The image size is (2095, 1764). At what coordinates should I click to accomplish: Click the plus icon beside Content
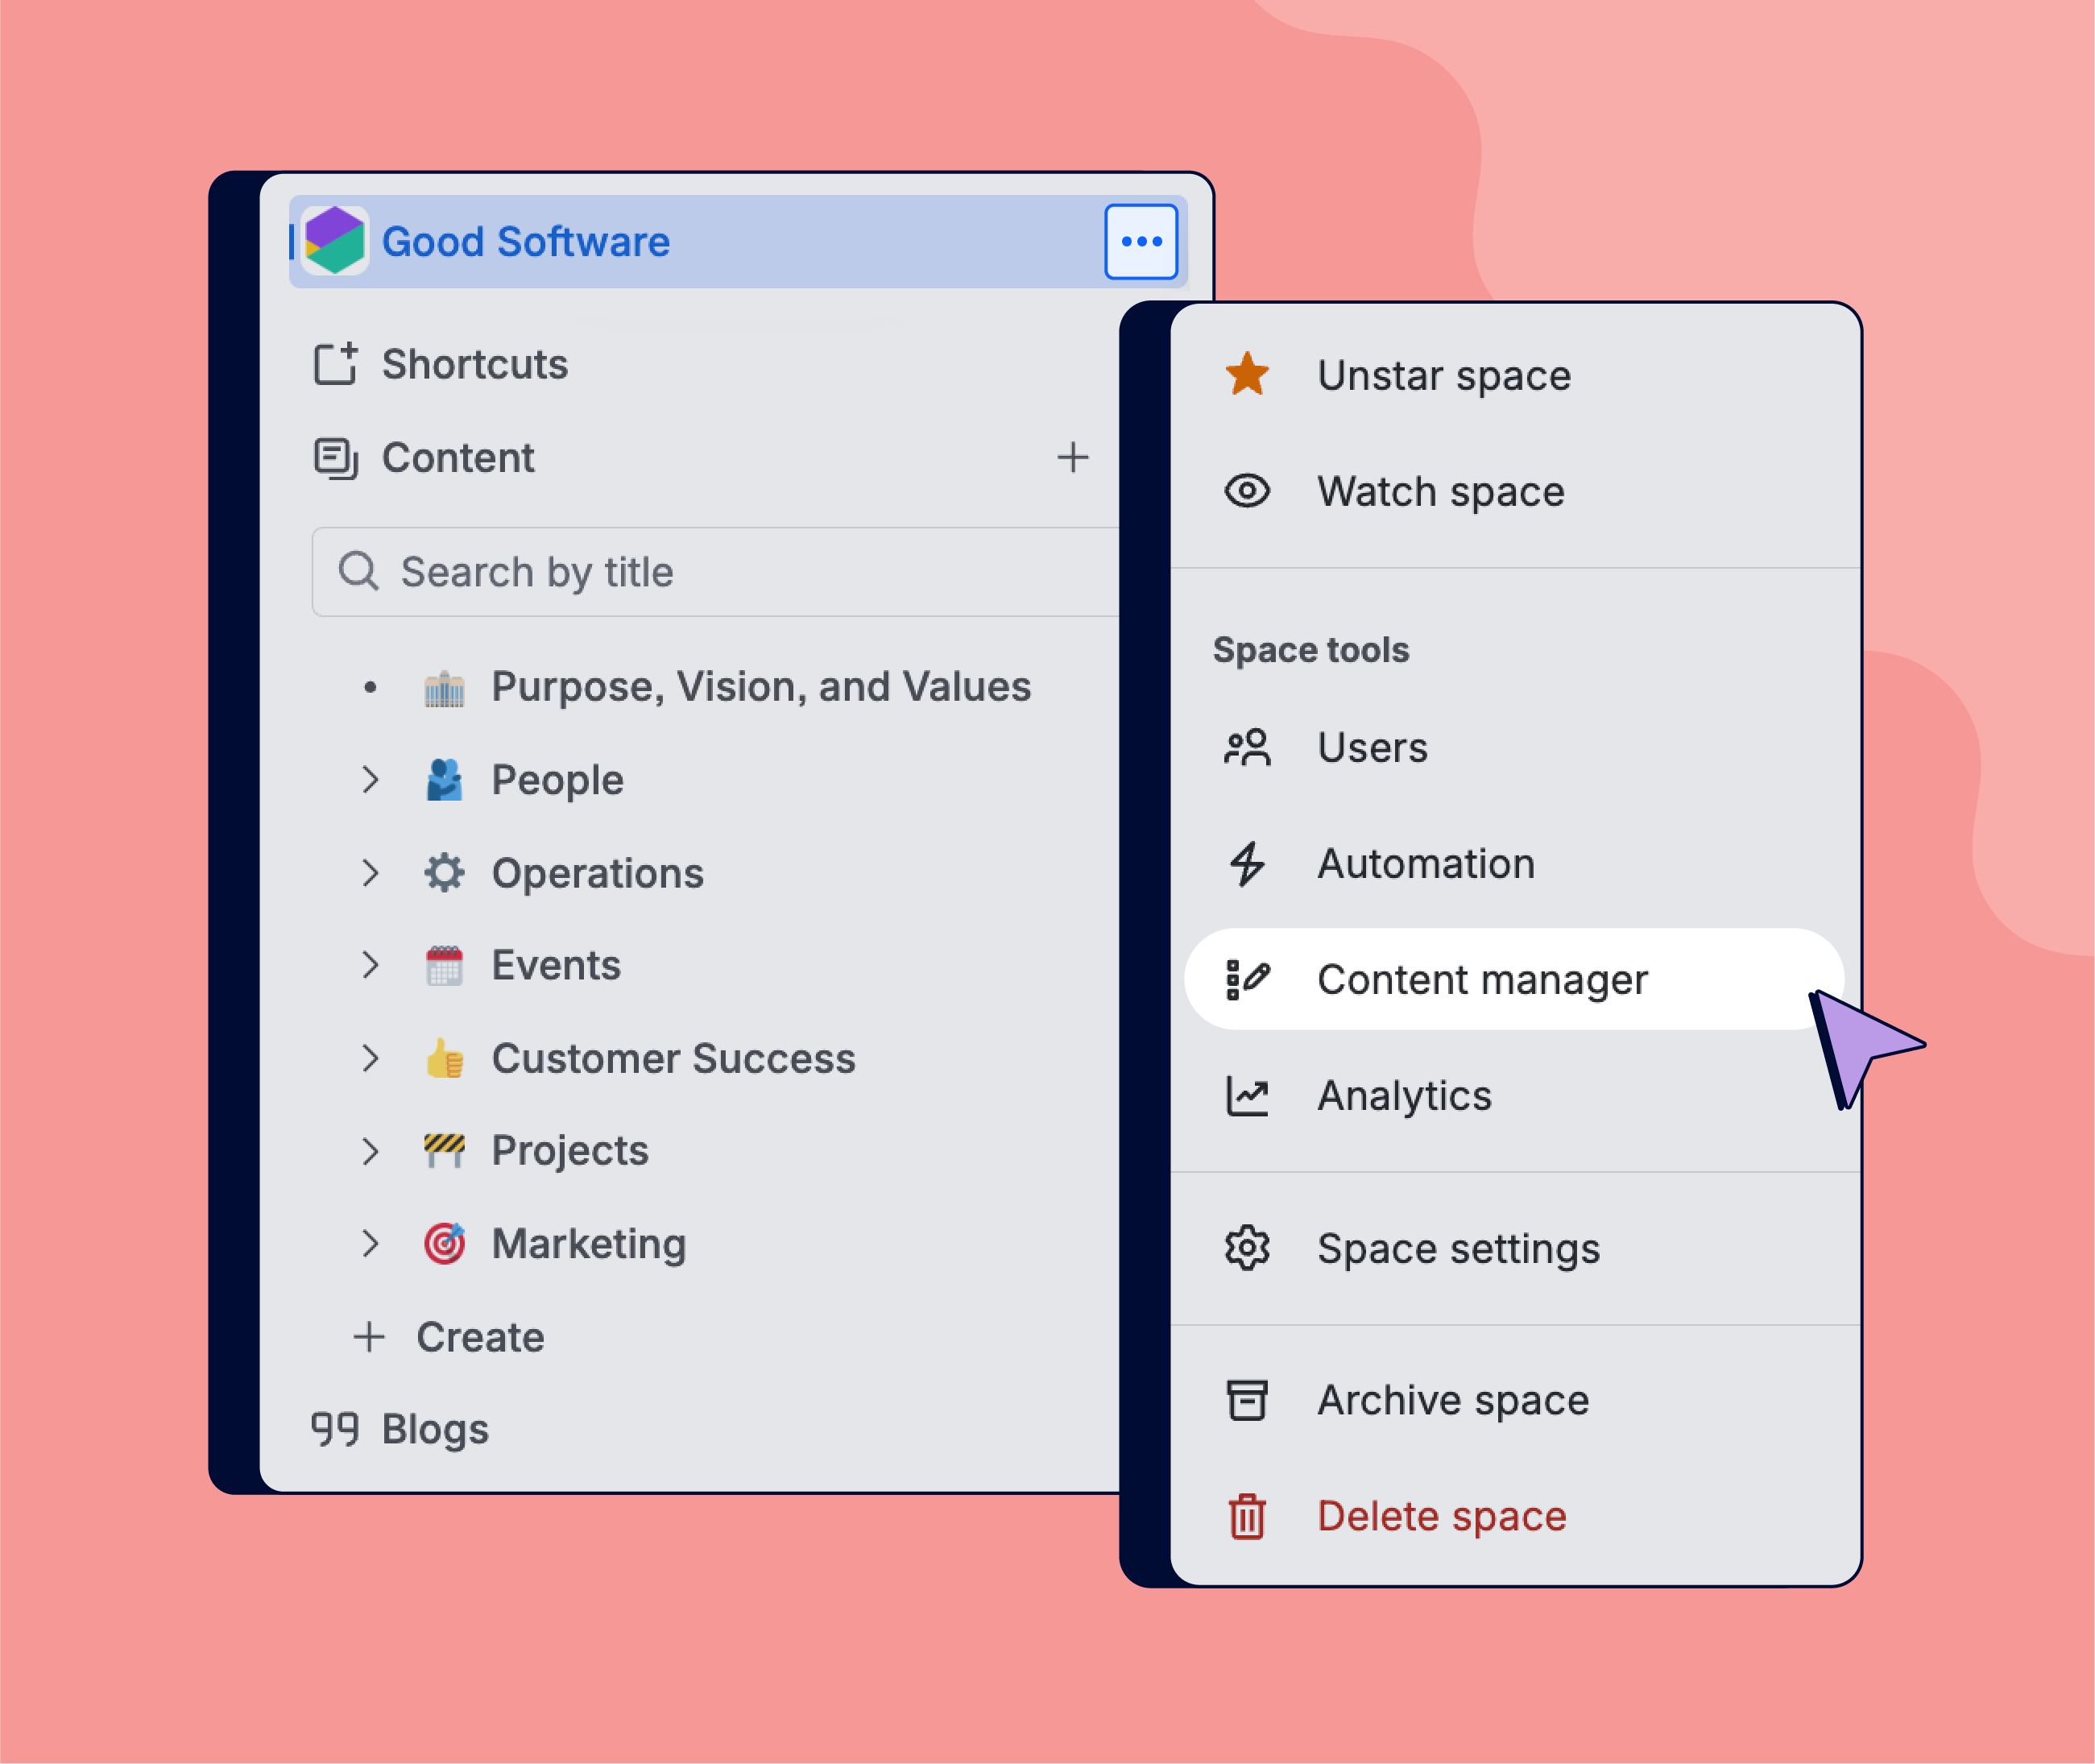(1072, 457)
